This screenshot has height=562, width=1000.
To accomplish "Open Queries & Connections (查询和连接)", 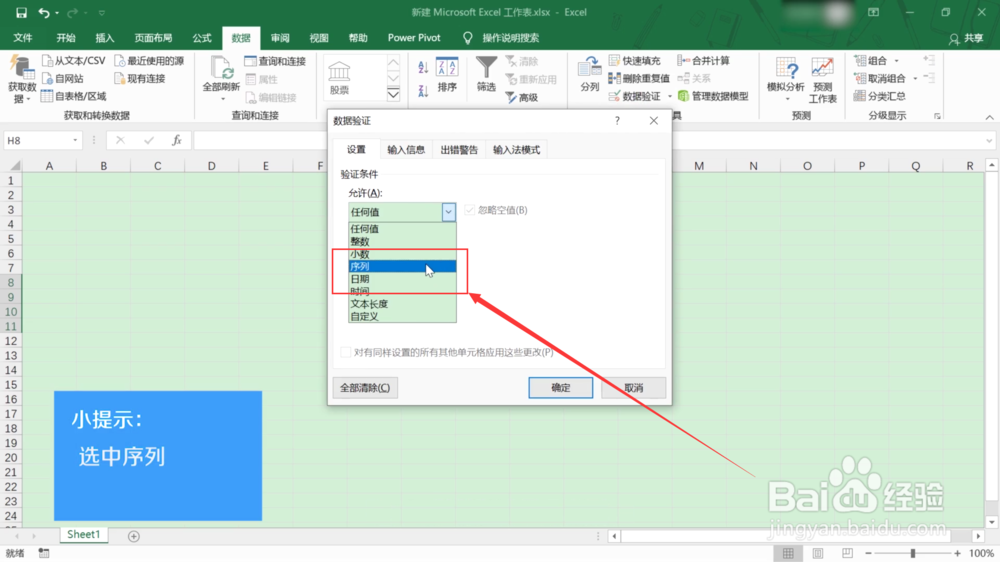I will click(276, 61).
